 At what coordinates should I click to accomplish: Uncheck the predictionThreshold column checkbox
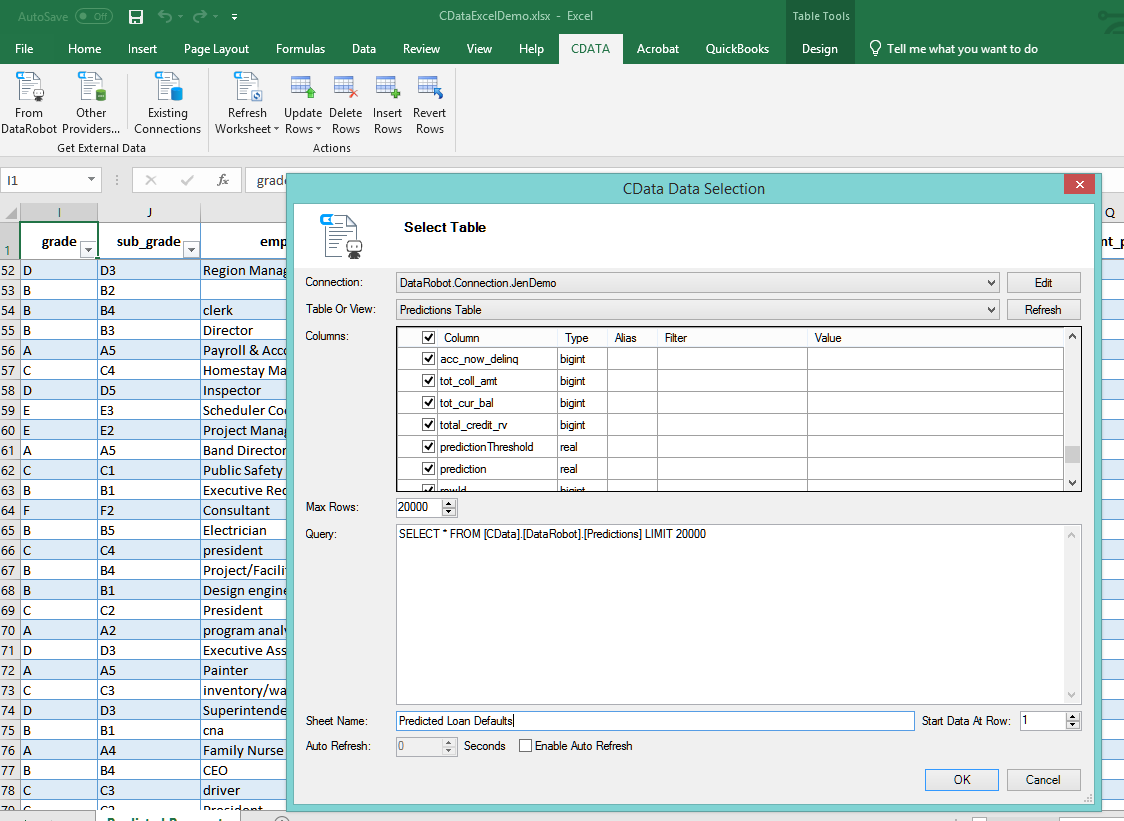pos(429,447)
